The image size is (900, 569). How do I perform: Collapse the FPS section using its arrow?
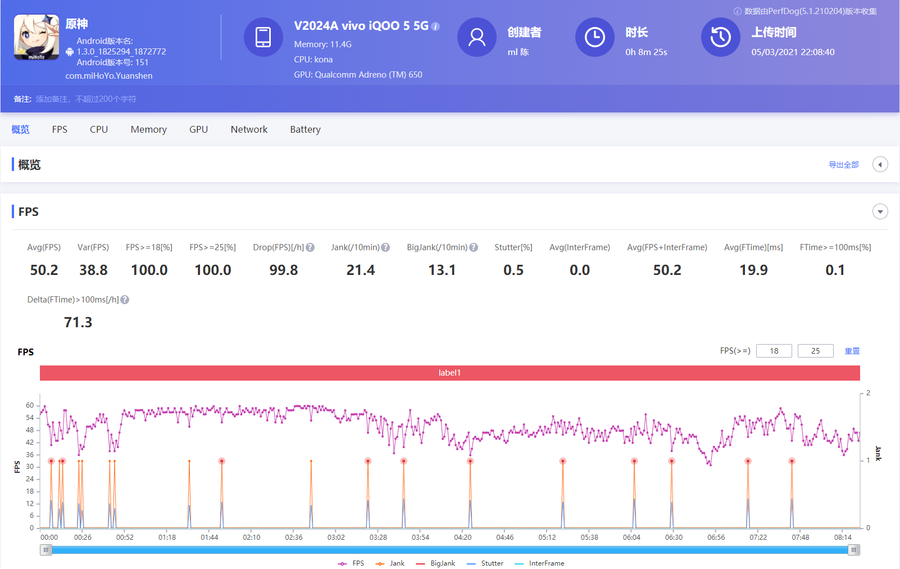880,211
